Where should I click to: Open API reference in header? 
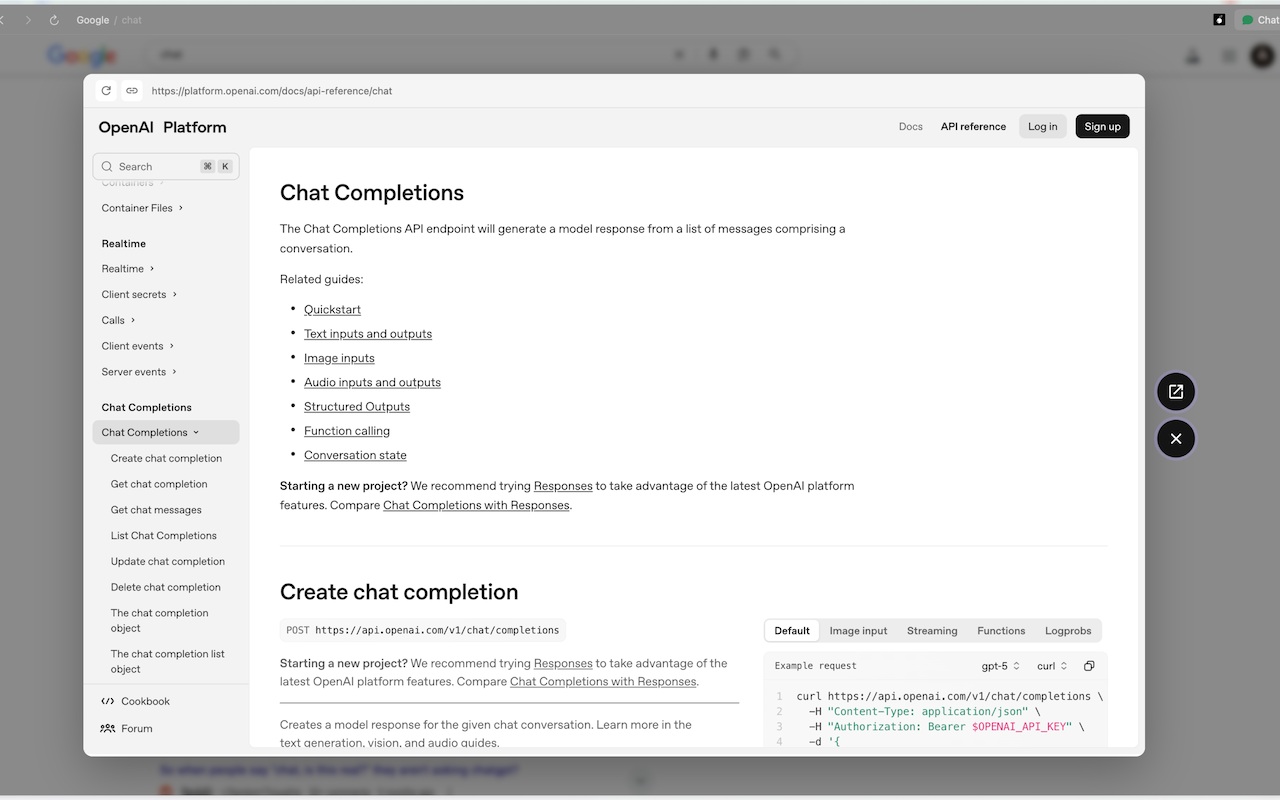tap(973, 127)
